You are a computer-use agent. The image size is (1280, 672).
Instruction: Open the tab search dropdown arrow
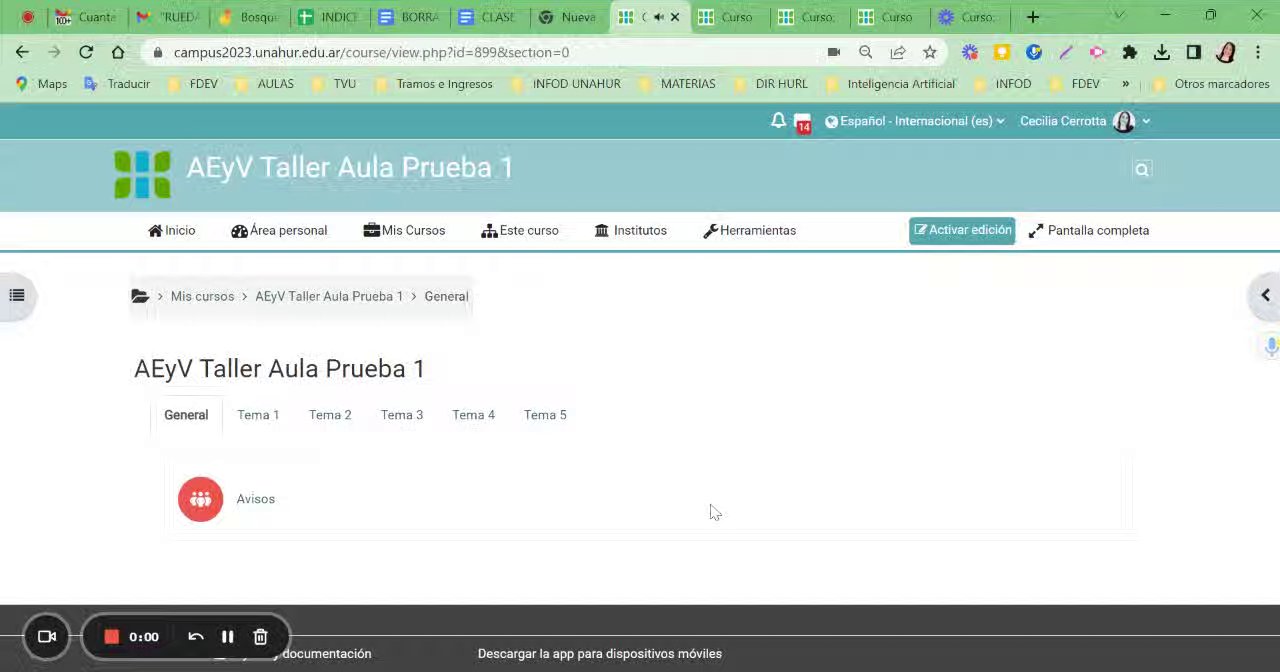[1119, 16]
